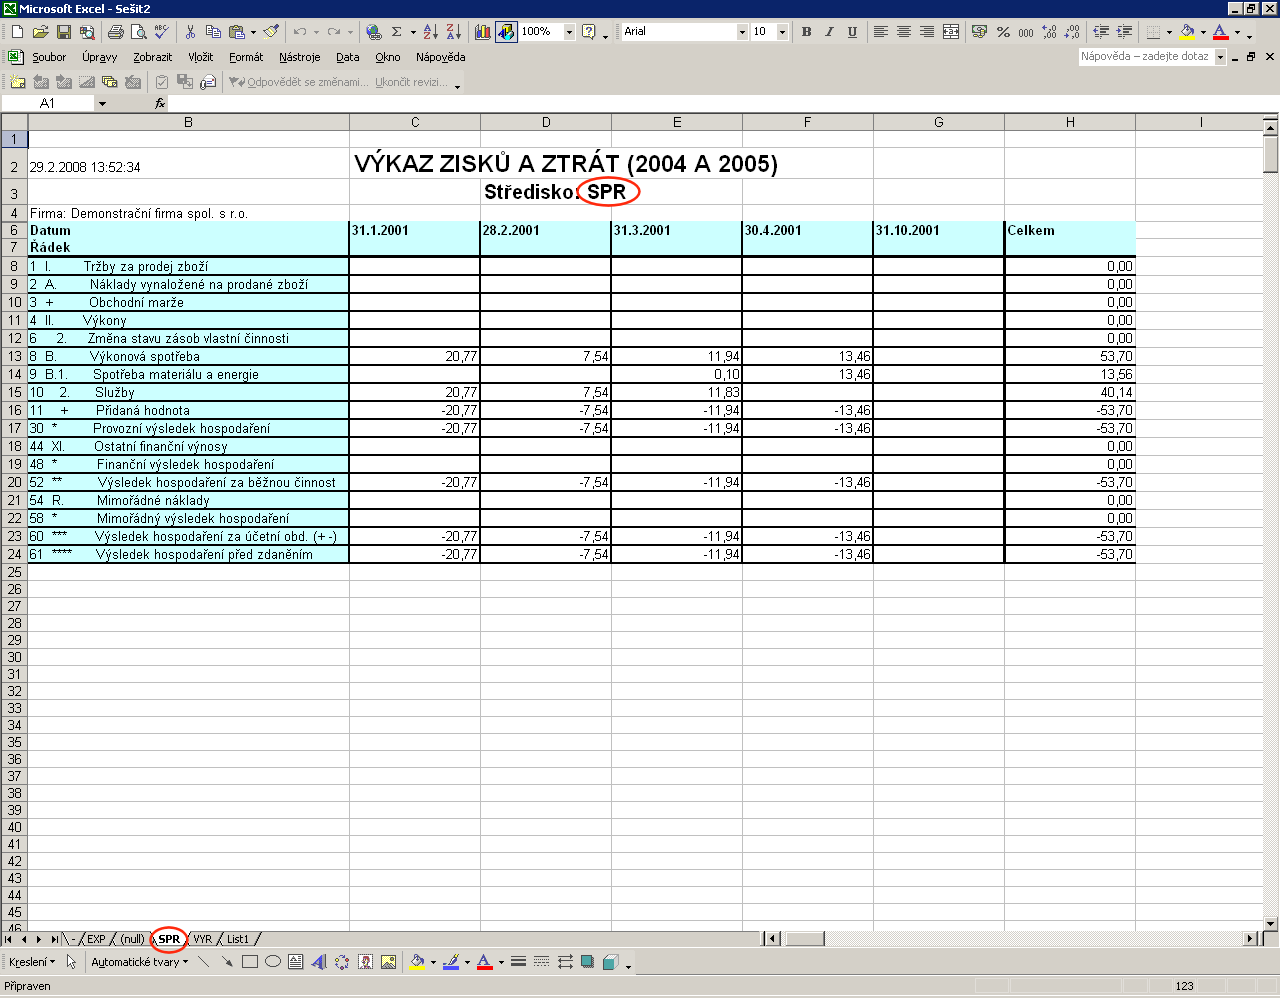Expand the font size dropdown
Screen dimensions: 1280x998
pos(782,32)
